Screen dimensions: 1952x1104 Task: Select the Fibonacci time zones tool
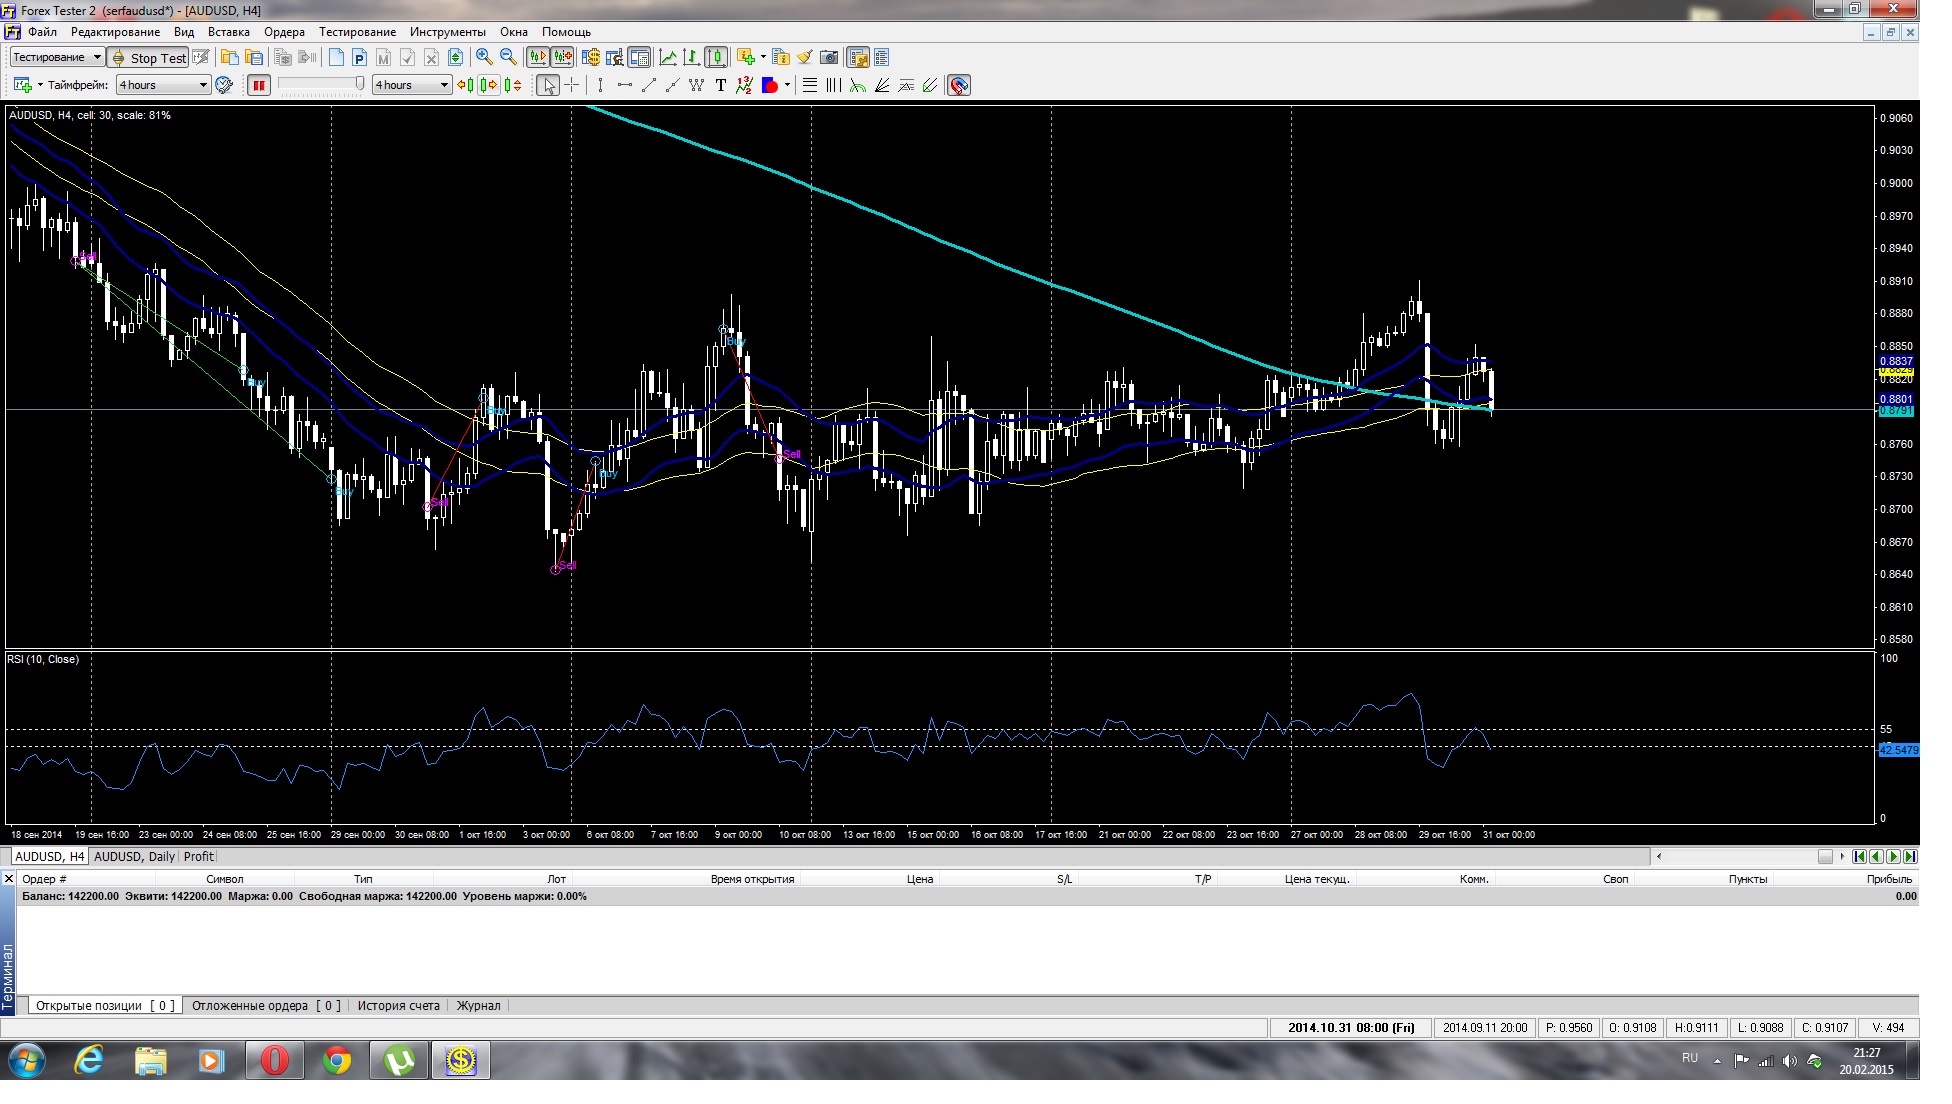click(x=833, y=85)
